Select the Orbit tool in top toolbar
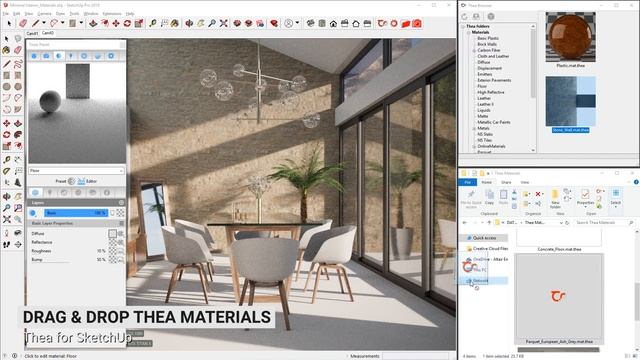Screen dimensions: 640x360 coord(189,24)
